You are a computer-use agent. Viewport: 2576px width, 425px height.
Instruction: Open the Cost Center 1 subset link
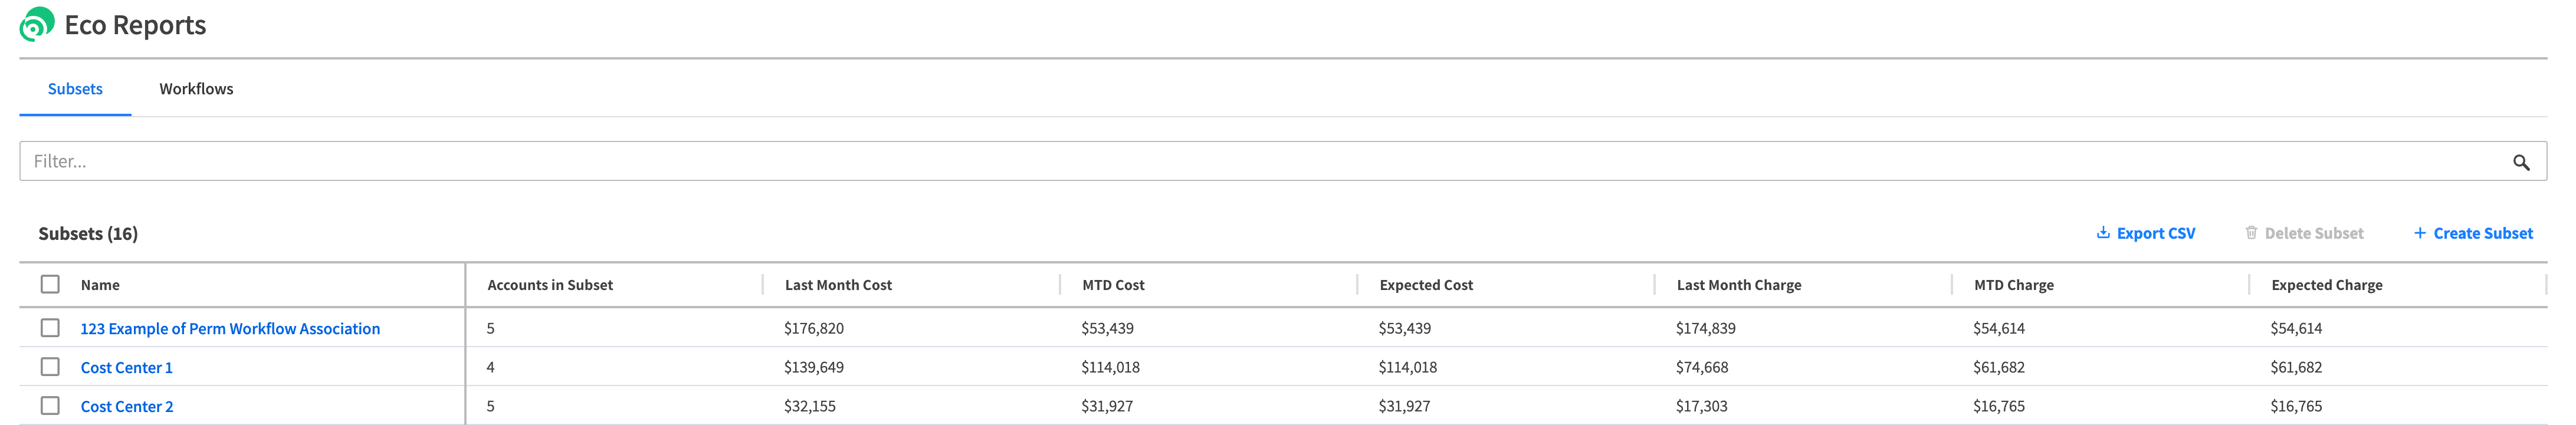(x=126, y=368)
